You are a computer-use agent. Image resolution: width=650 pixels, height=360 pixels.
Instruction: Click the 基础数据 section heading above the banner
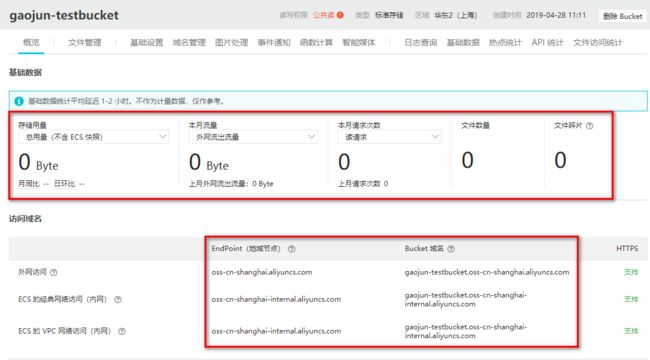(x=25, y=73)
